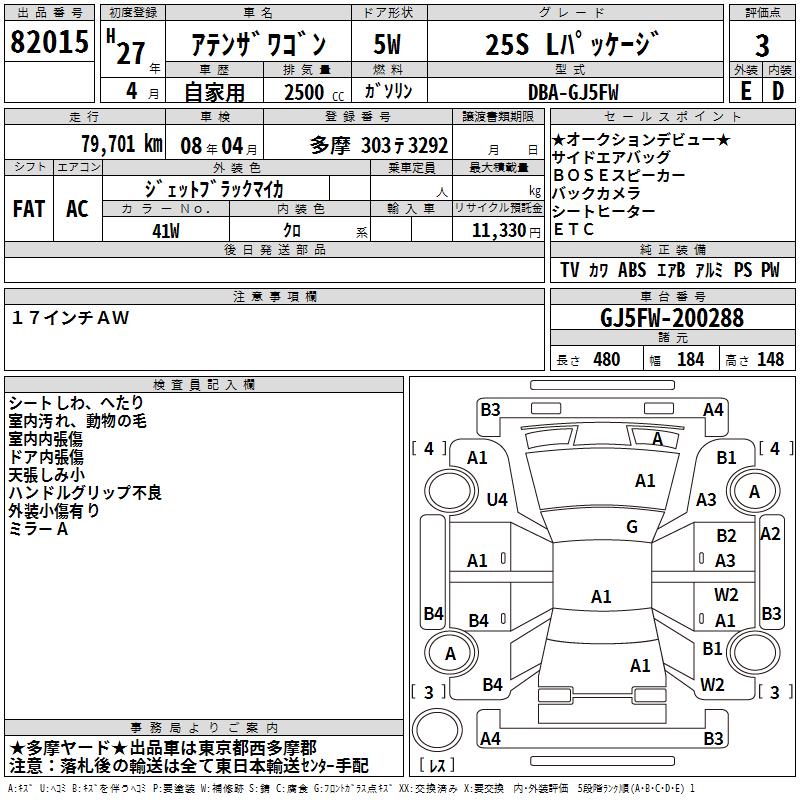
Task: Click the shift type FAT
Action: [29, 209]
